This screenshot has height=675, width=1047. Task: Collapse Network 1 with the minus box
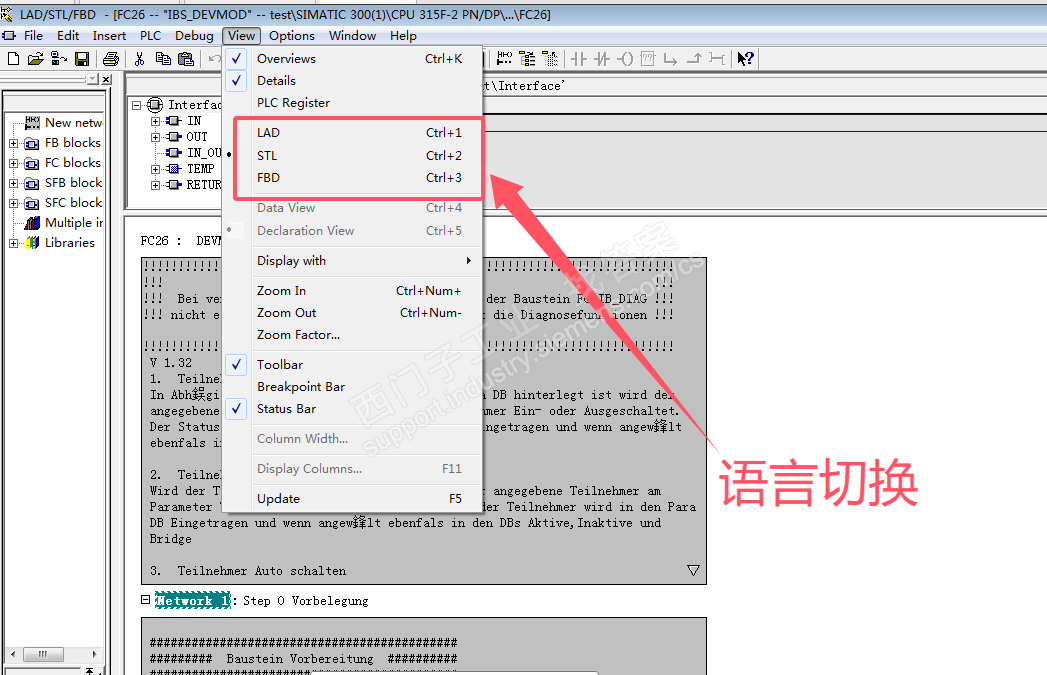point(146,600)
